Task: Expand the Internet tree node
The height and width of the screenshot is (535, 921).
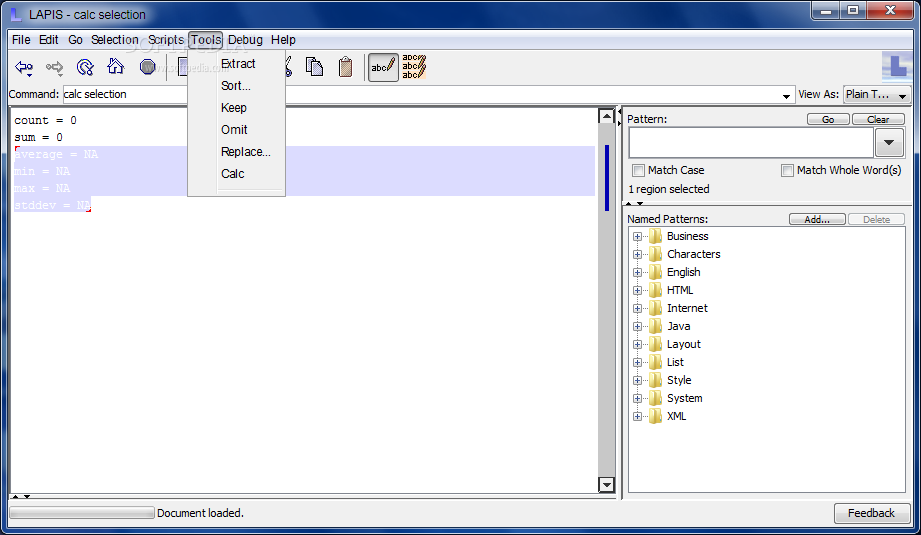Action: (x=637, y=308)
